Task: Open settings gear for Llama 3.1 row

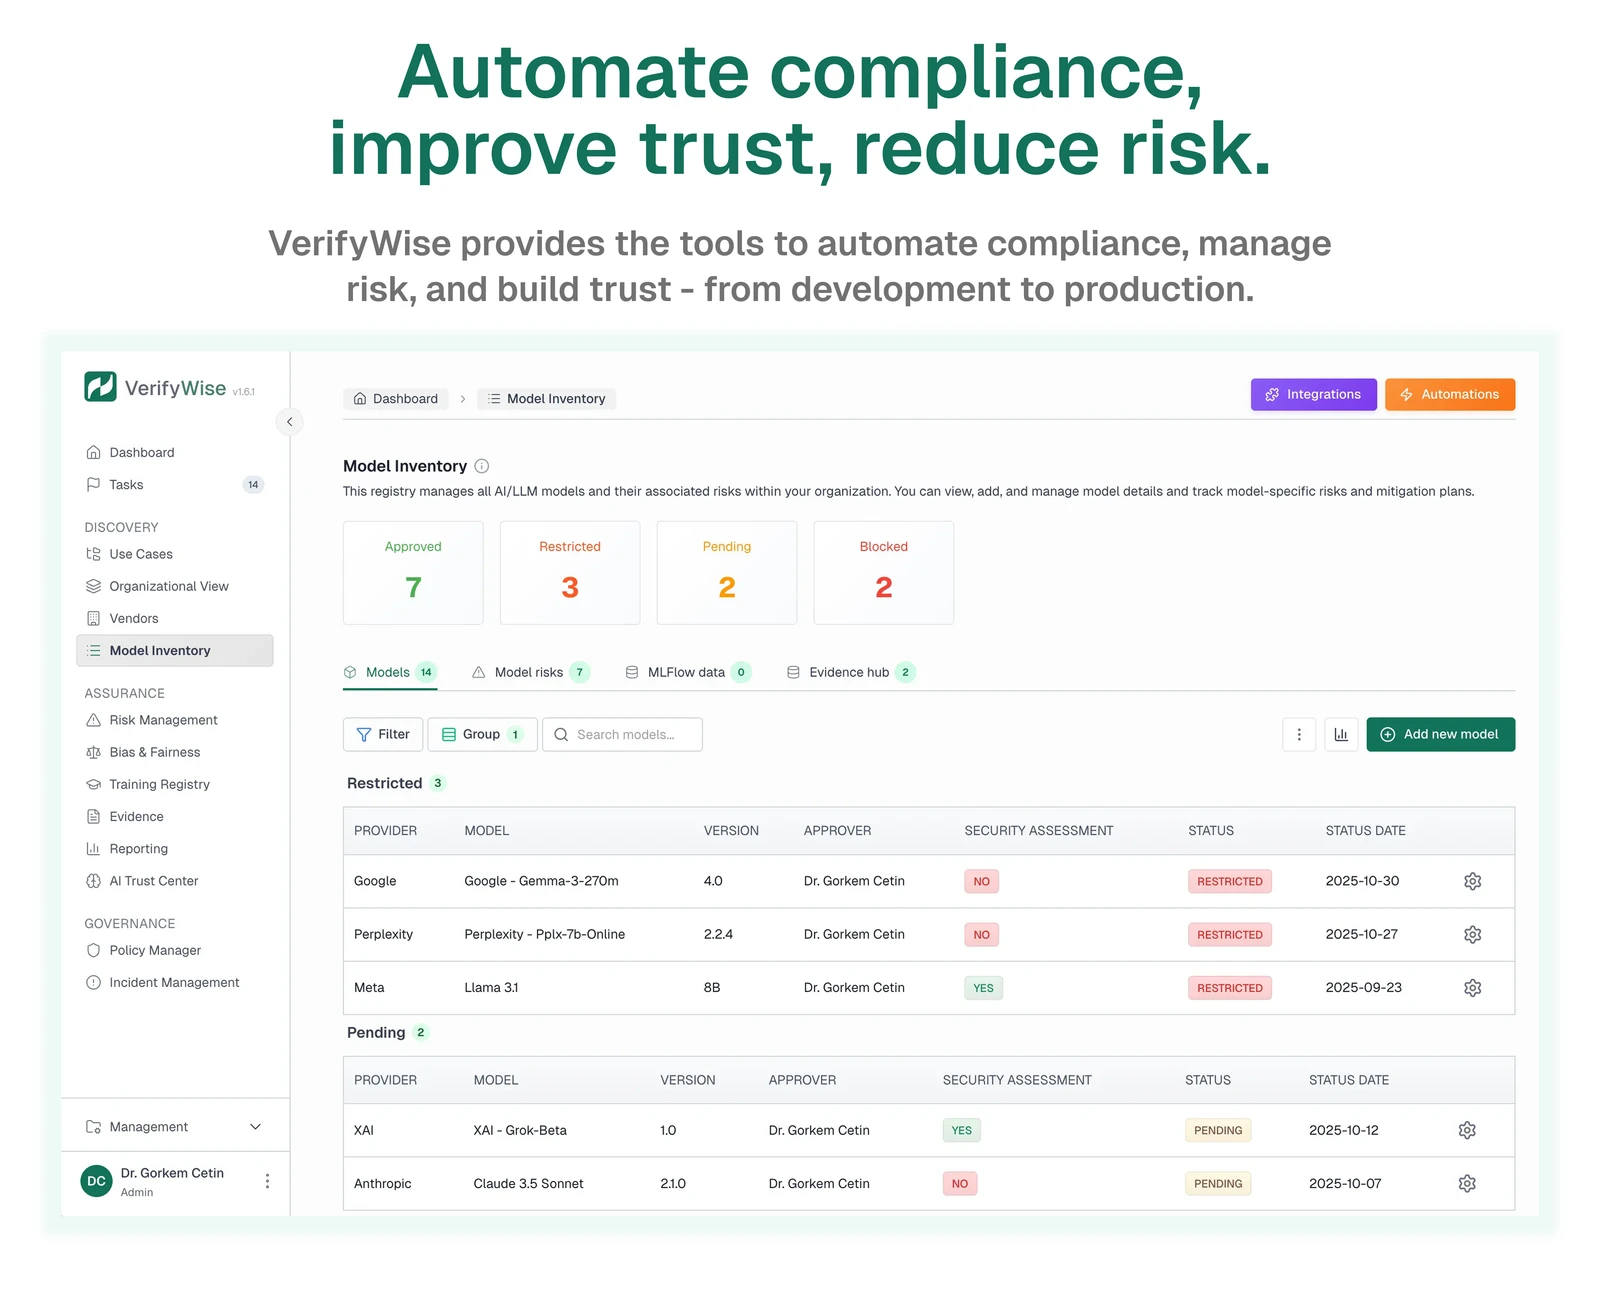Action: (1472, 988)
